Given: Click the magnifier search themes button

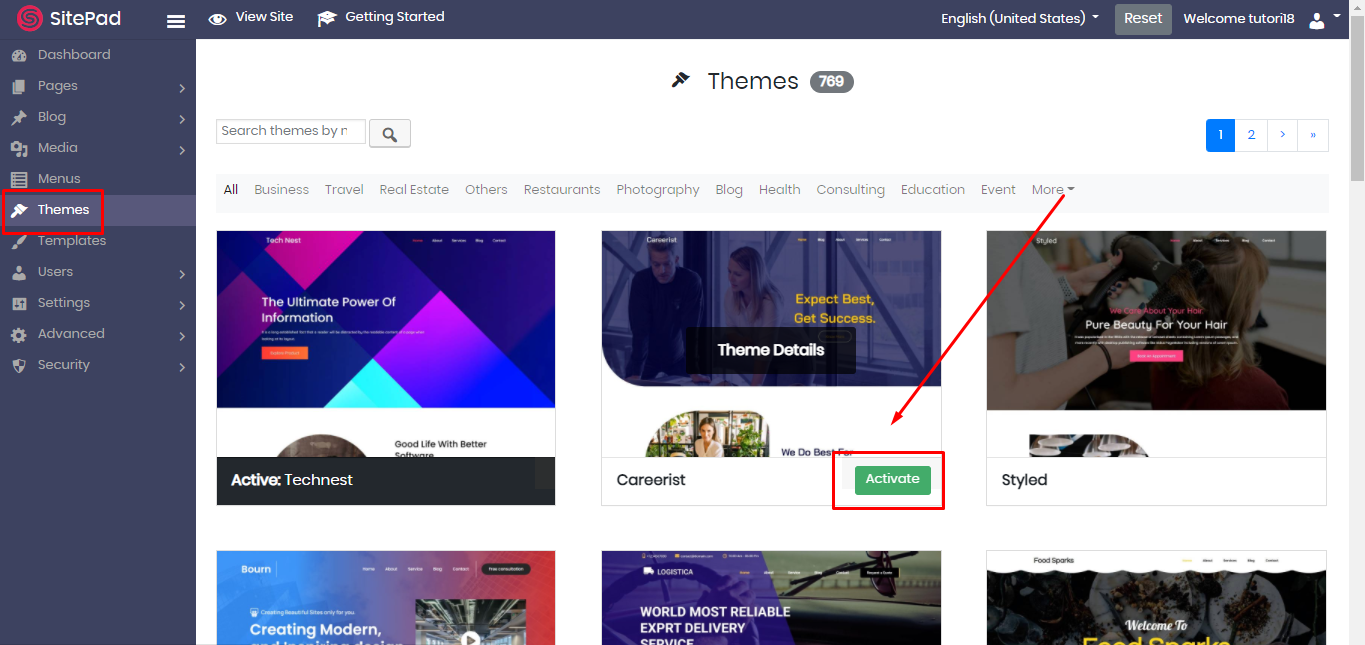Looking at the screenshot, I should point(390,133).
